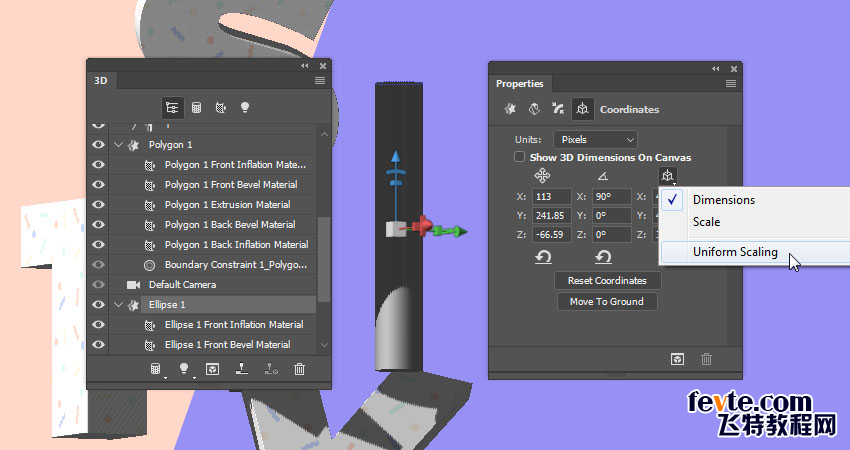850x450 pixels.
Task: Reset rotation arrow under Z rotation
Action: point(603,257)
